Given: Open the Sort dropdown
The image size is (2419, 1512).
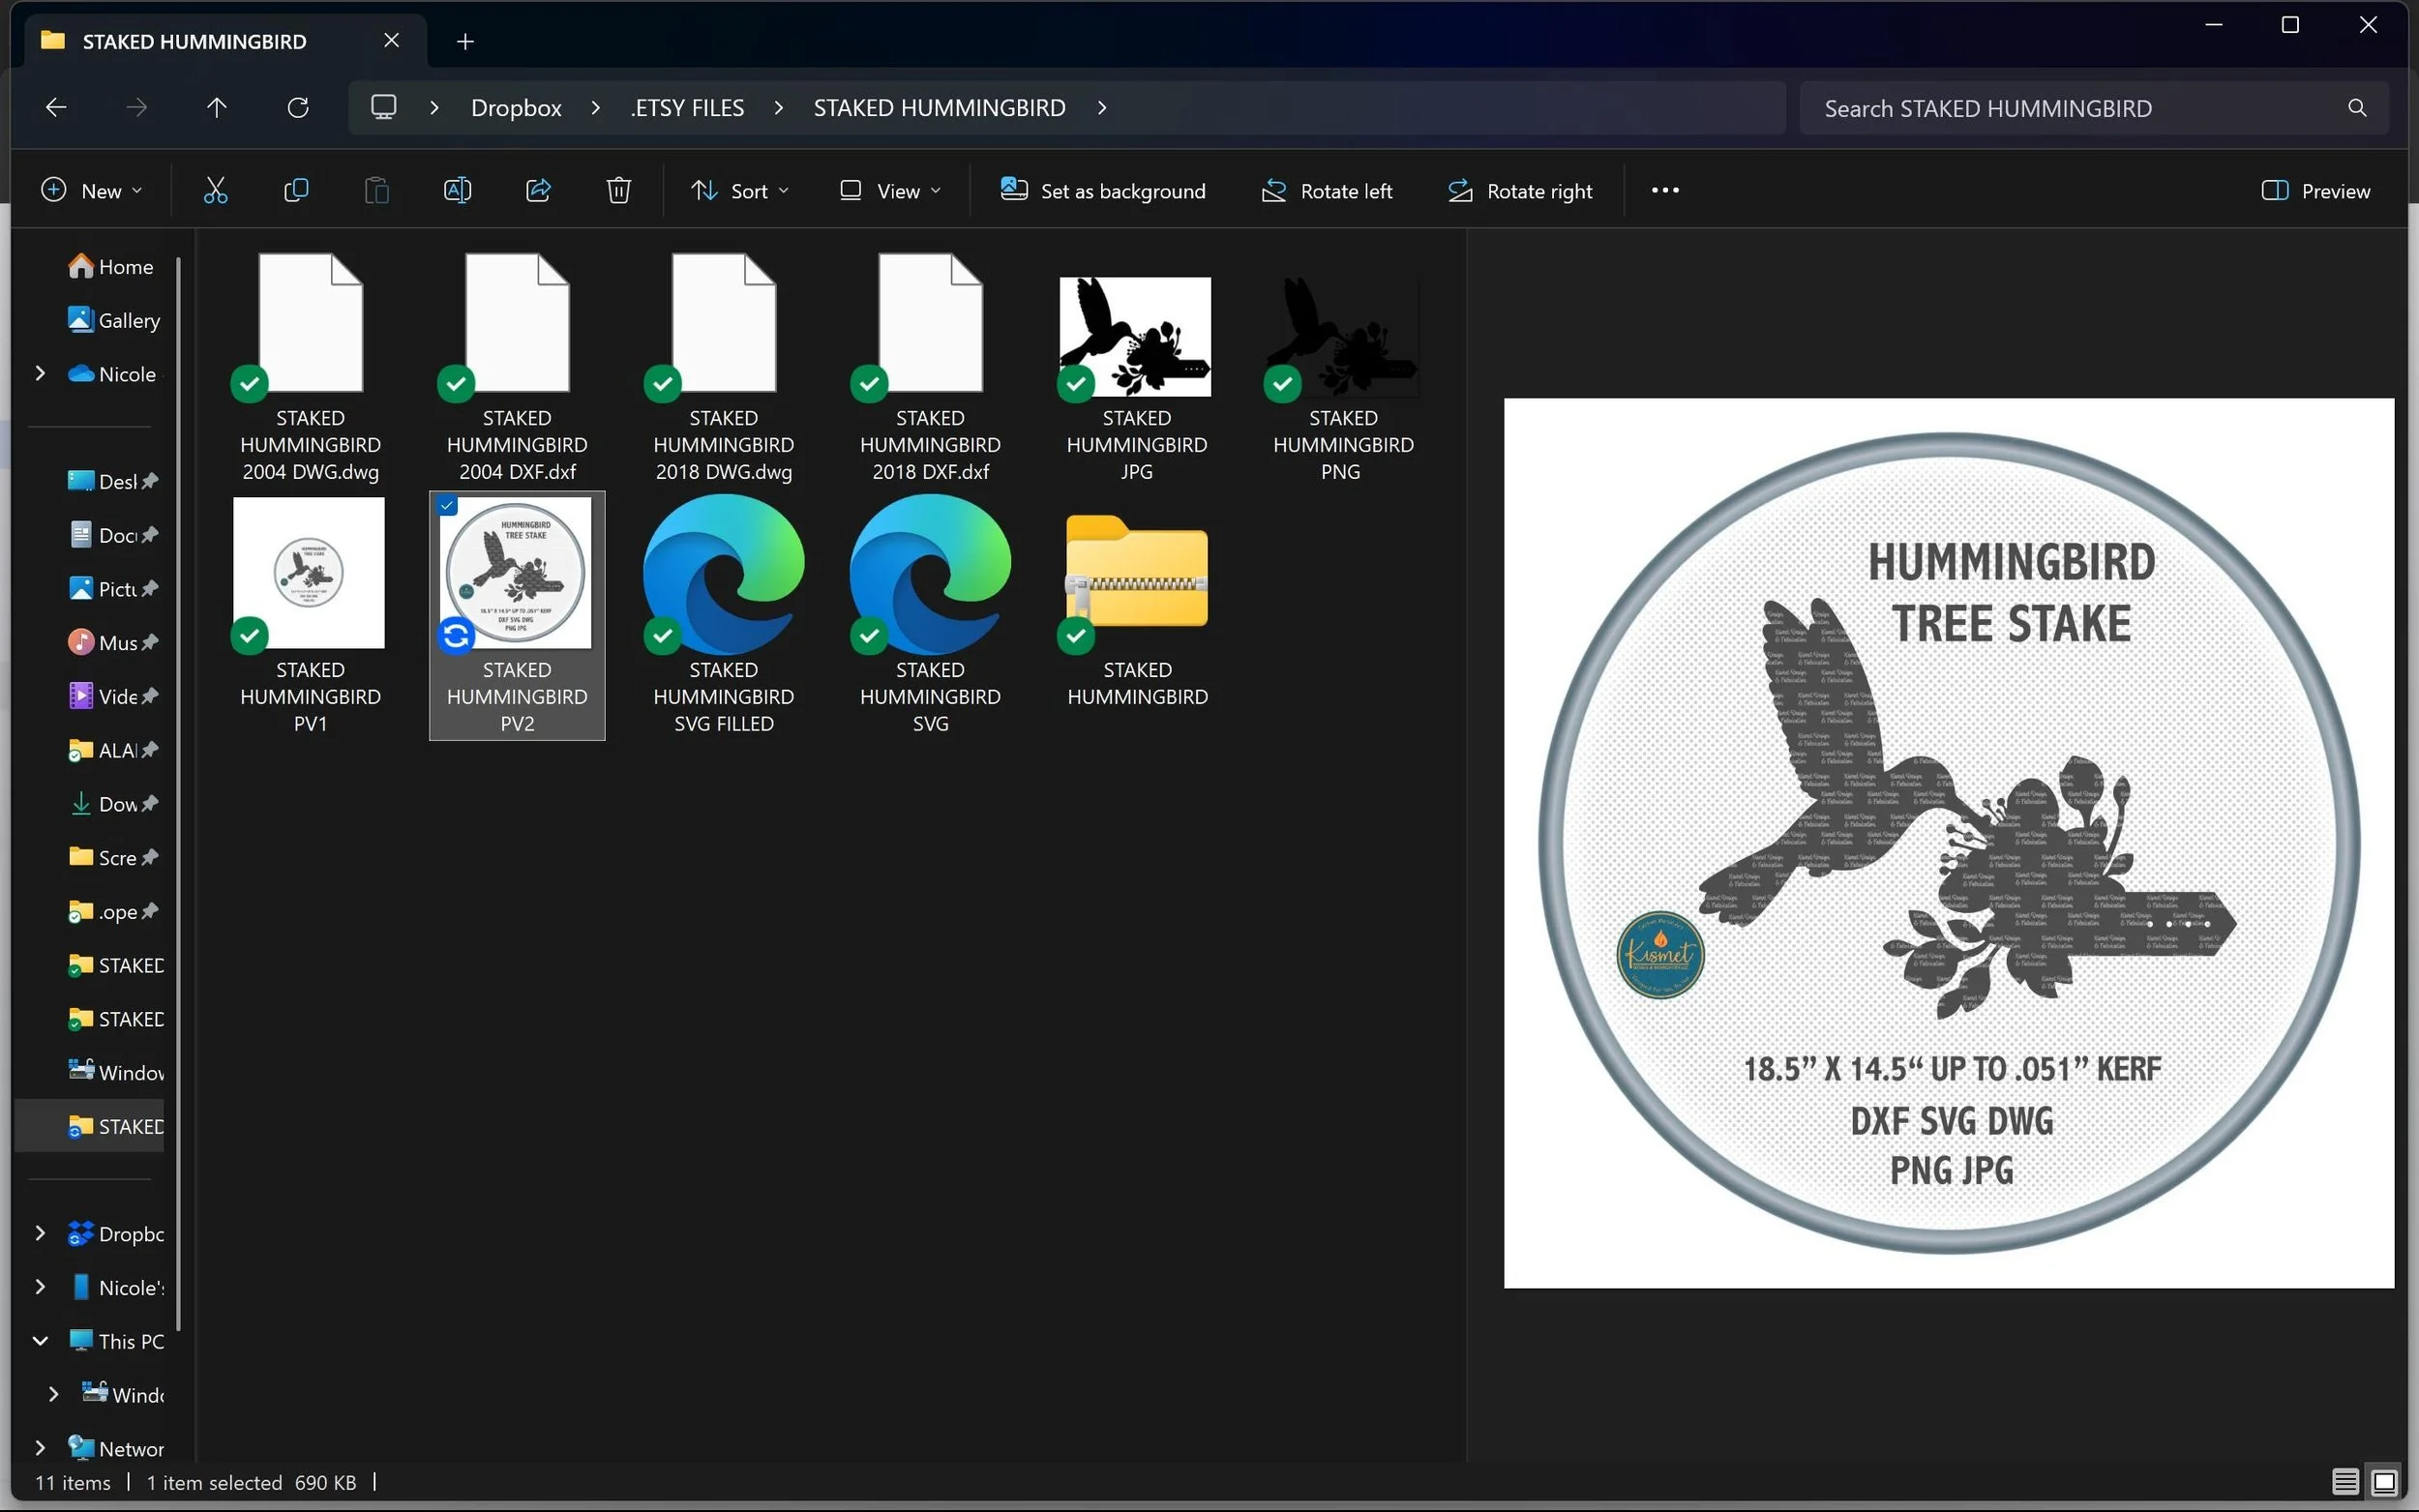Looking at the screenshot, I should (x=740, y=190).
